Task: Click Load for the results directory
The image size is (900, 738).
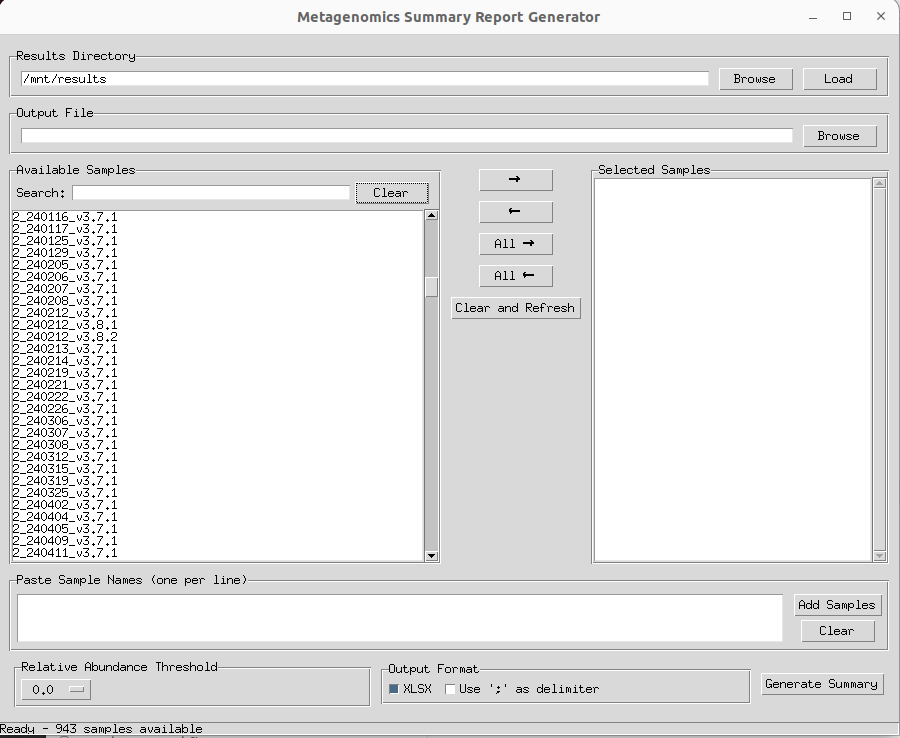Action: [838, 79]
